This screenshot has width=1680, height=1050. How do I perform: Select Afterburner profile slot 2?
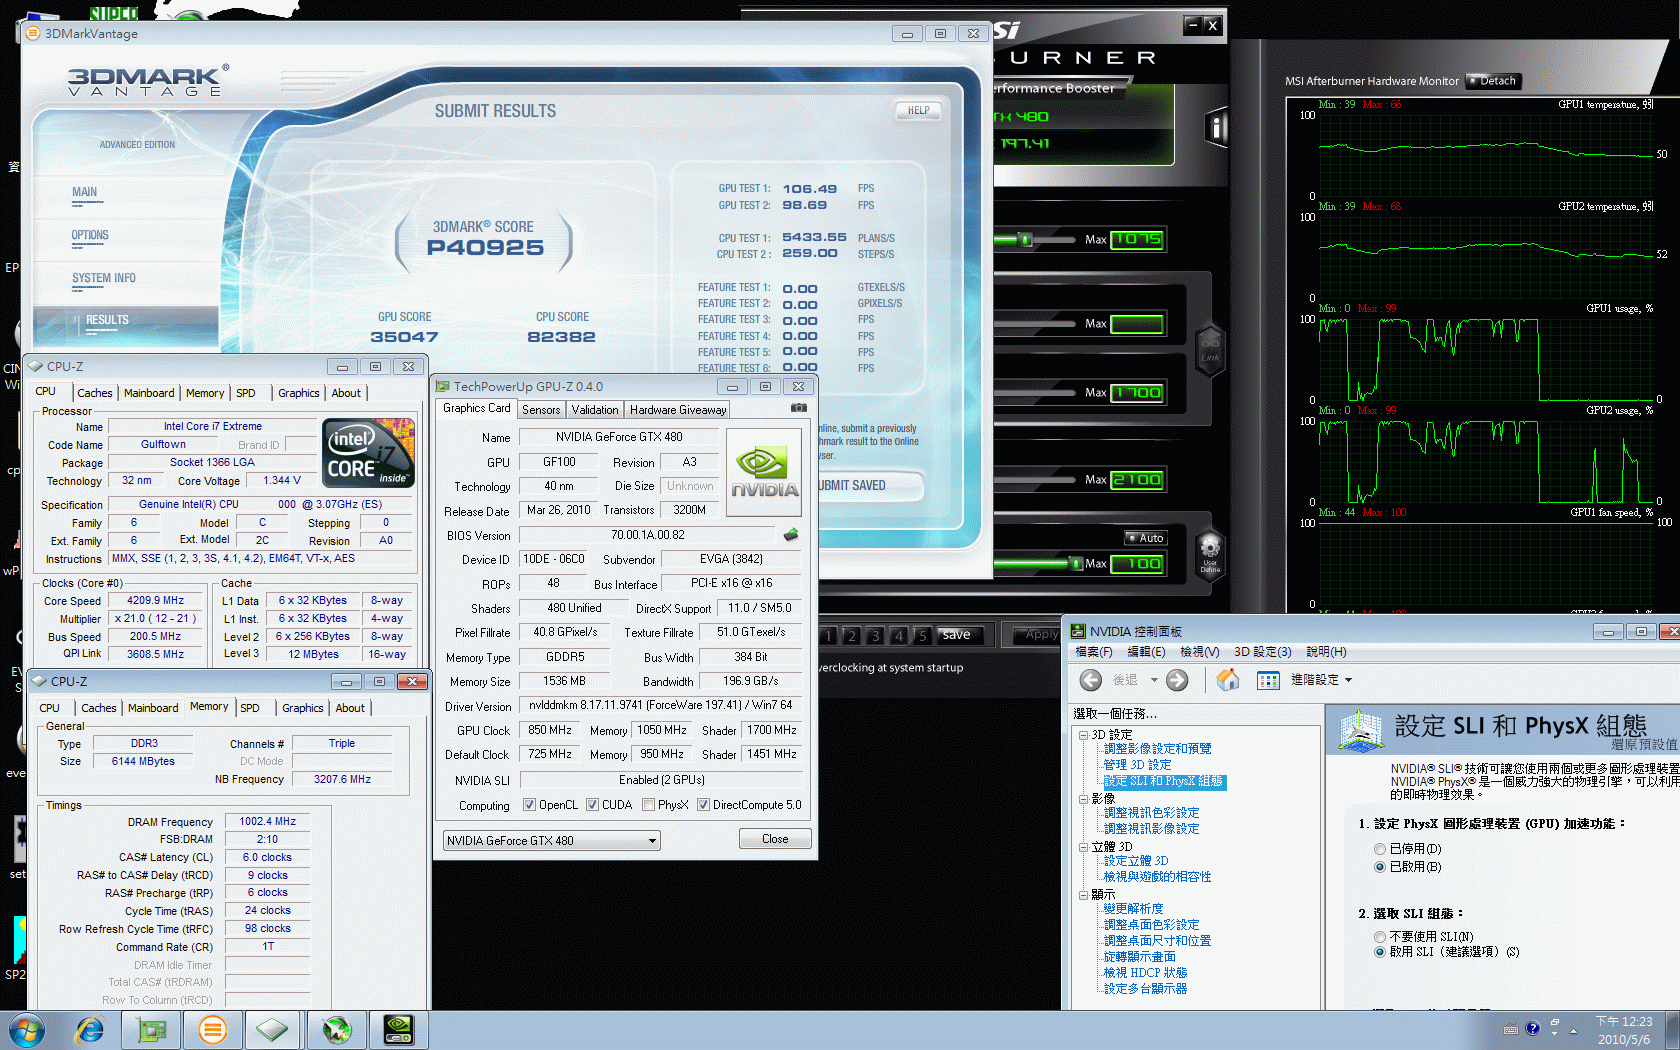click(x=852, y=635)
